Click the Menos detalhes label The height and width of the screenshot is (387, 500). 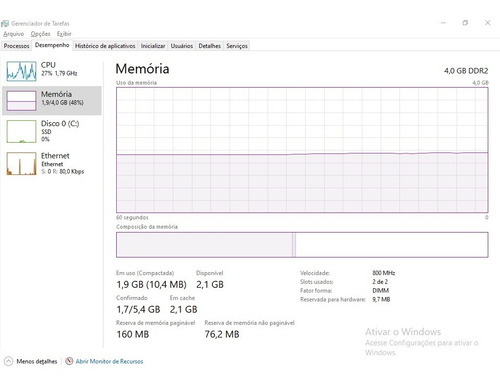click(x=37, y=361)
